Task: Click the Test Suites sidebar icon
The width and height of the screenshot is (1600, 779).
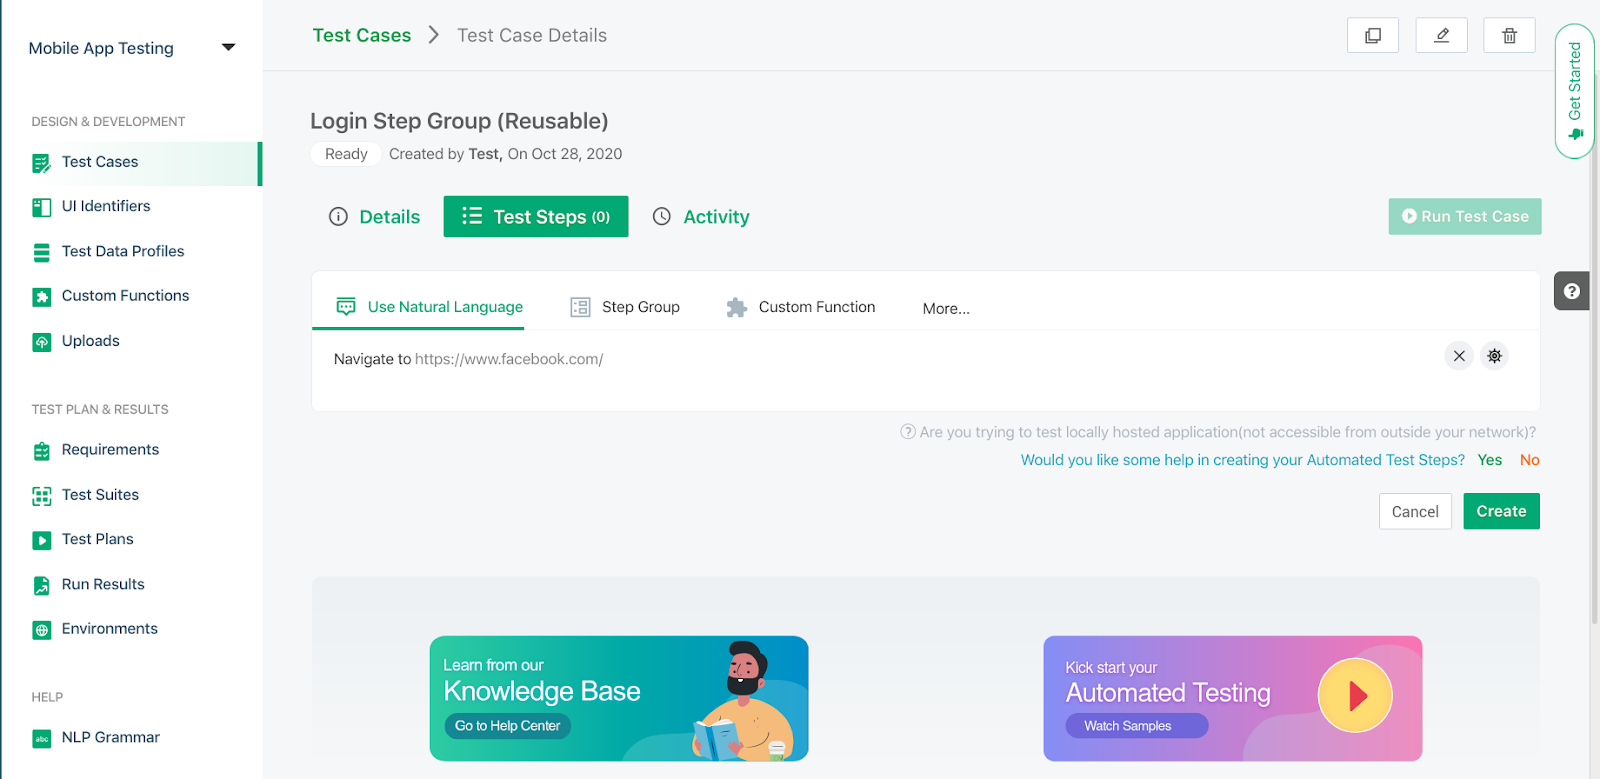Action: [41, 496]
